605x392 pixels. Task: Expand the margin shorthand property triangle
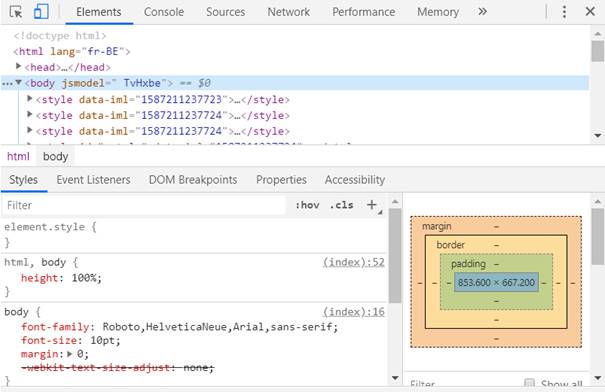[x=69, y=354]
